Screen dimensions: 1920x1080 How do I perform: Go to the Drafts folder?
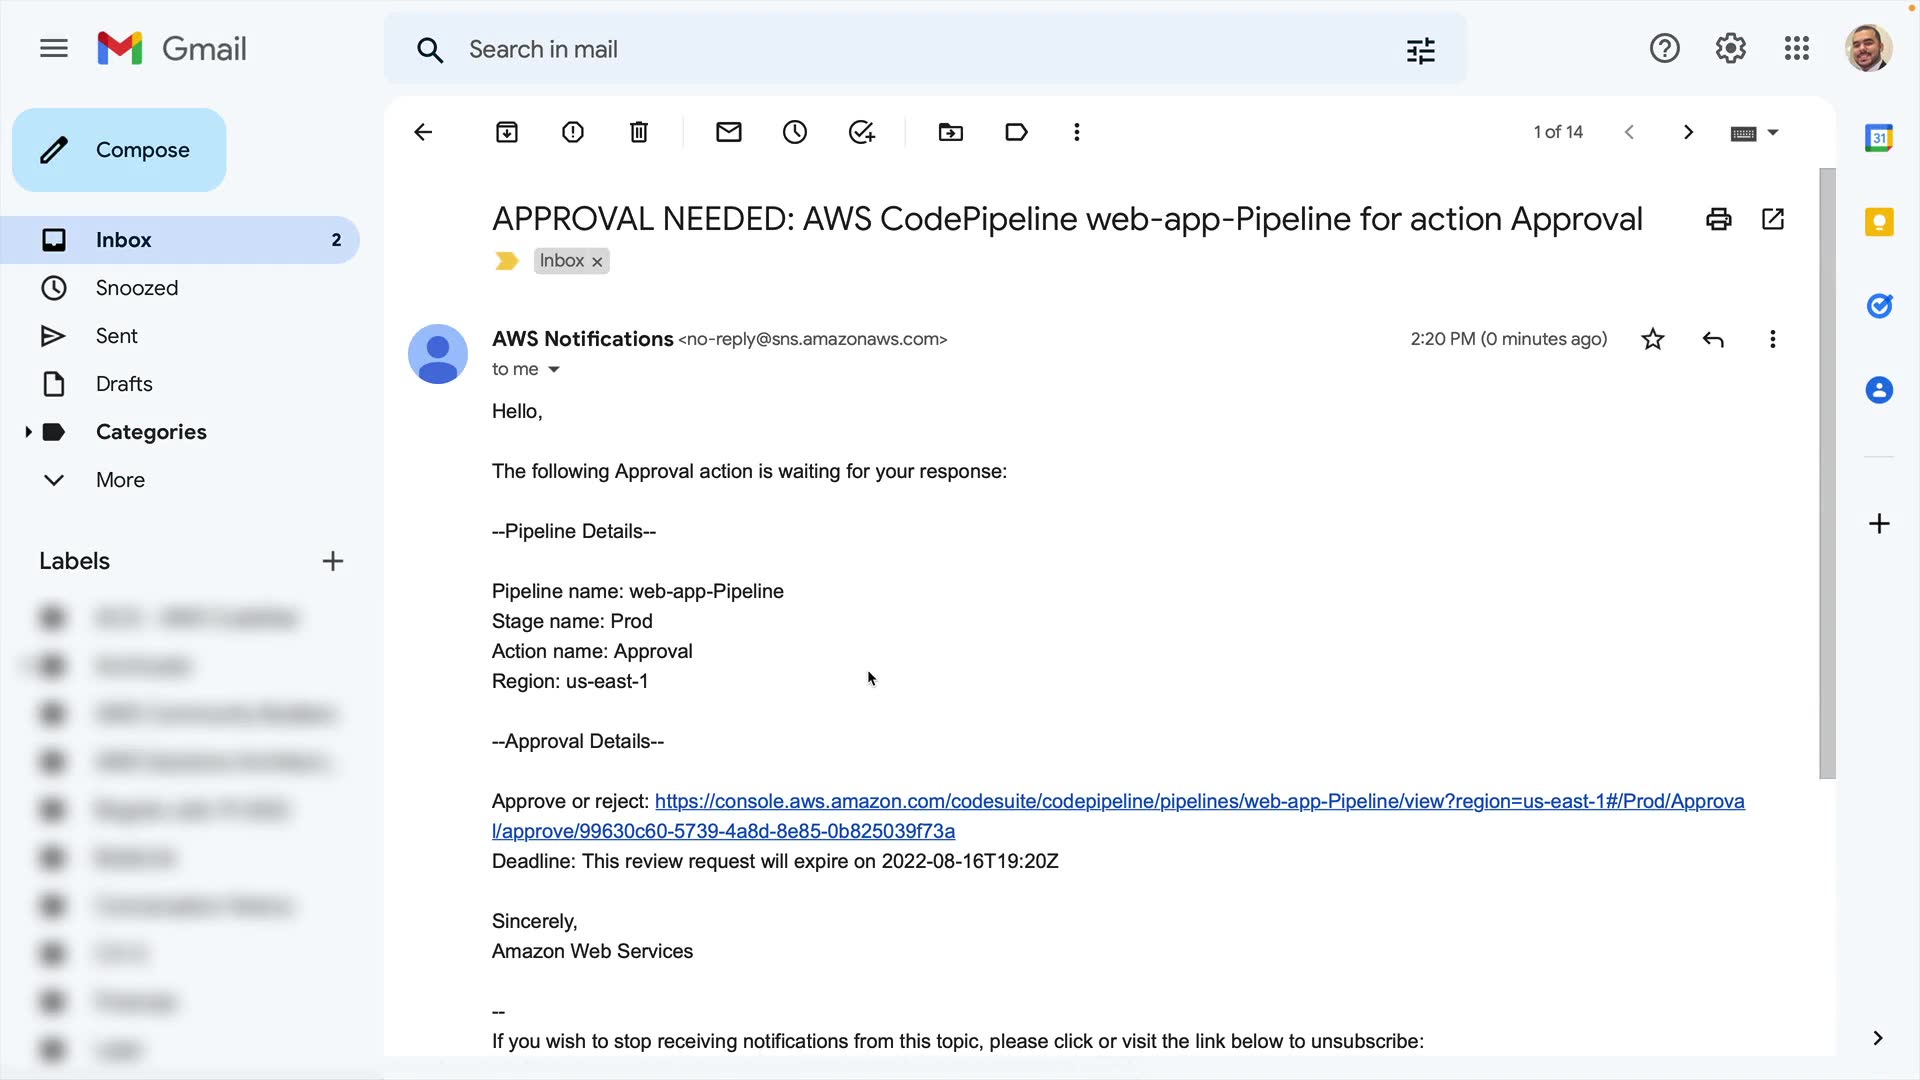click(124, 384)
